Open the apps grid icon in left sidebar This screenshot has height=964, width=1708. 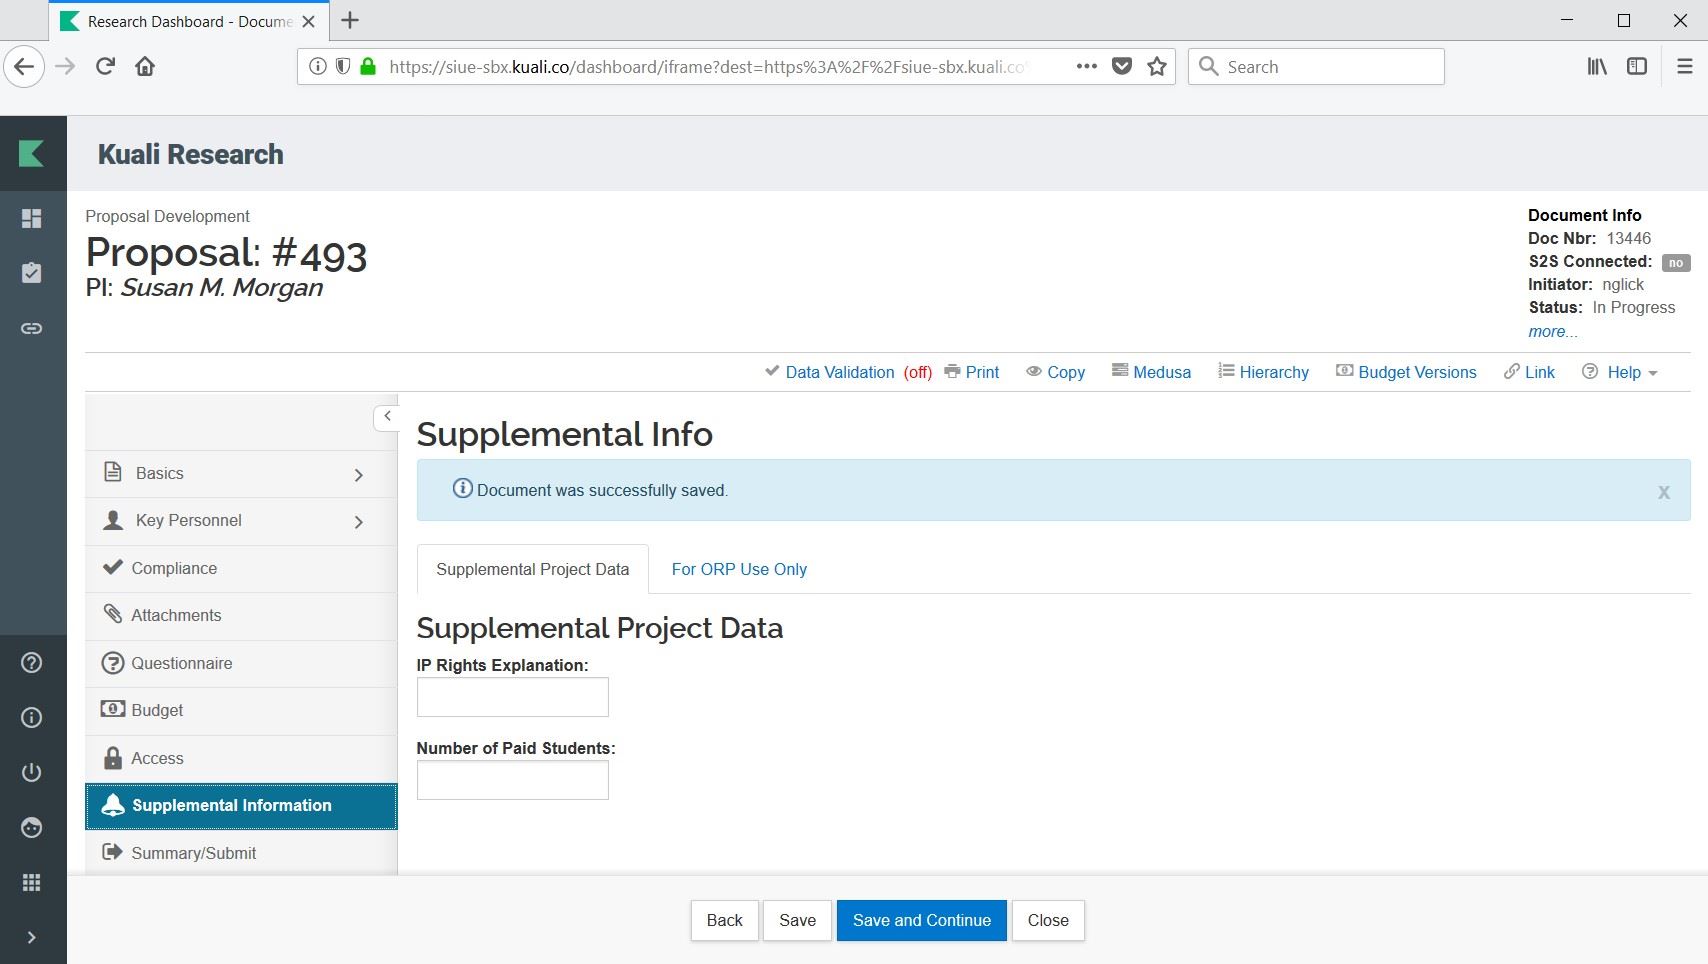pos(32,882)
